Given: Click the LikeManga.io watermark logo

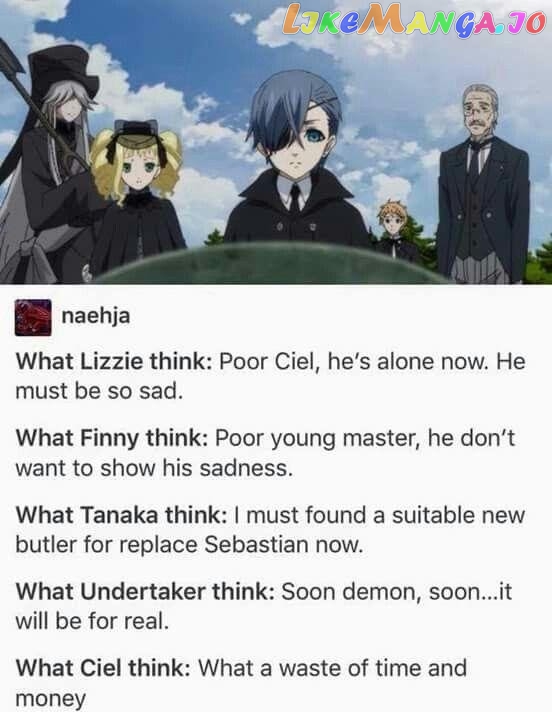Looking at the screenshot, I should click(x=414, y=20).
